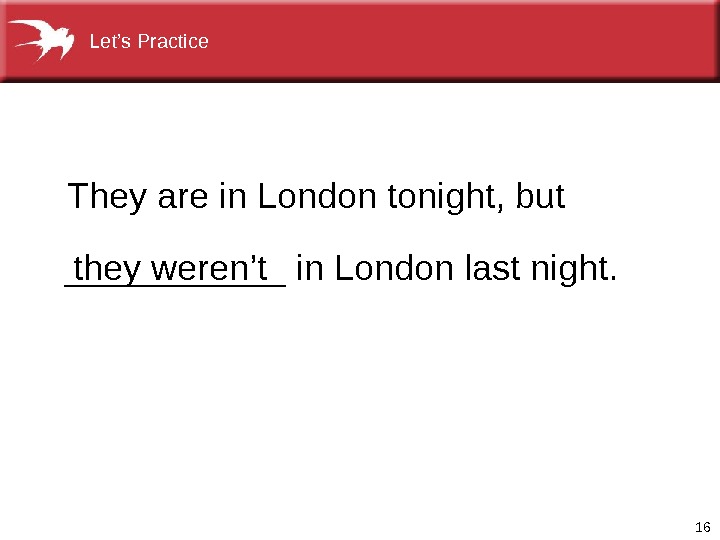Select the "Let's Practice" slide title
The image size is (720, 540).
149,42
